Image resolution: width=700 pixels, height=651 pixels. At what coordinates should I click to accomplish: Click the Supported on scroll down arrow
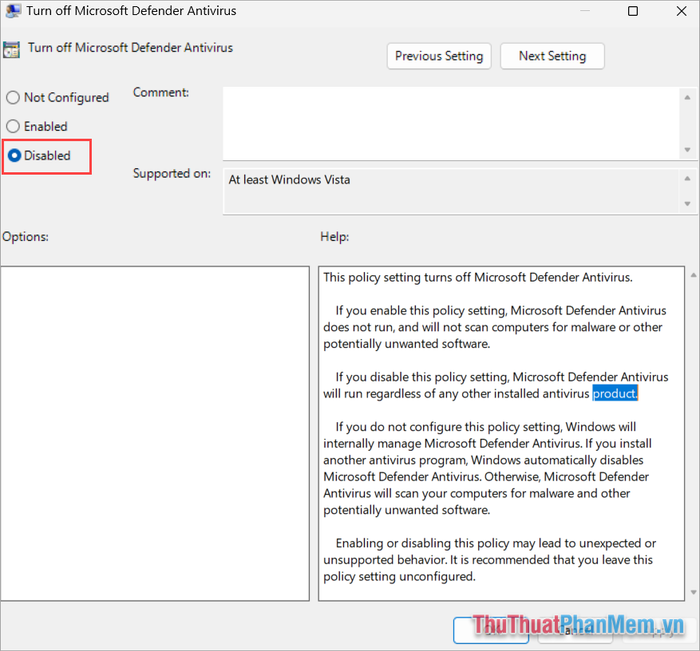[687, 204]
